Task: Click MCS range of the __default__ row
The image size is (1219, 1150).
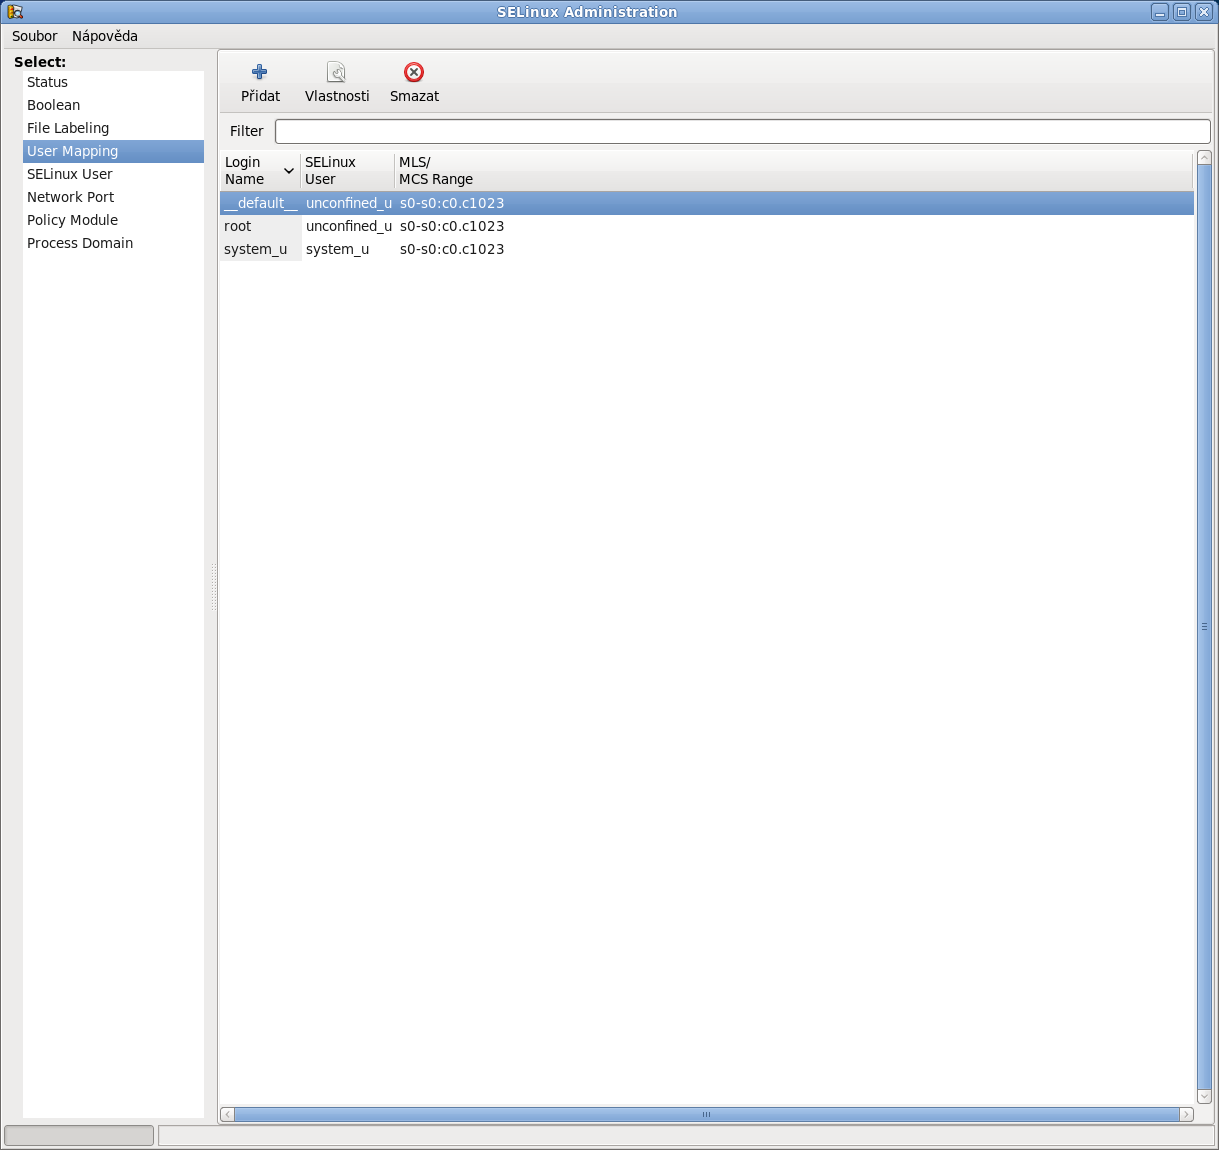Action: pos(452,203)
